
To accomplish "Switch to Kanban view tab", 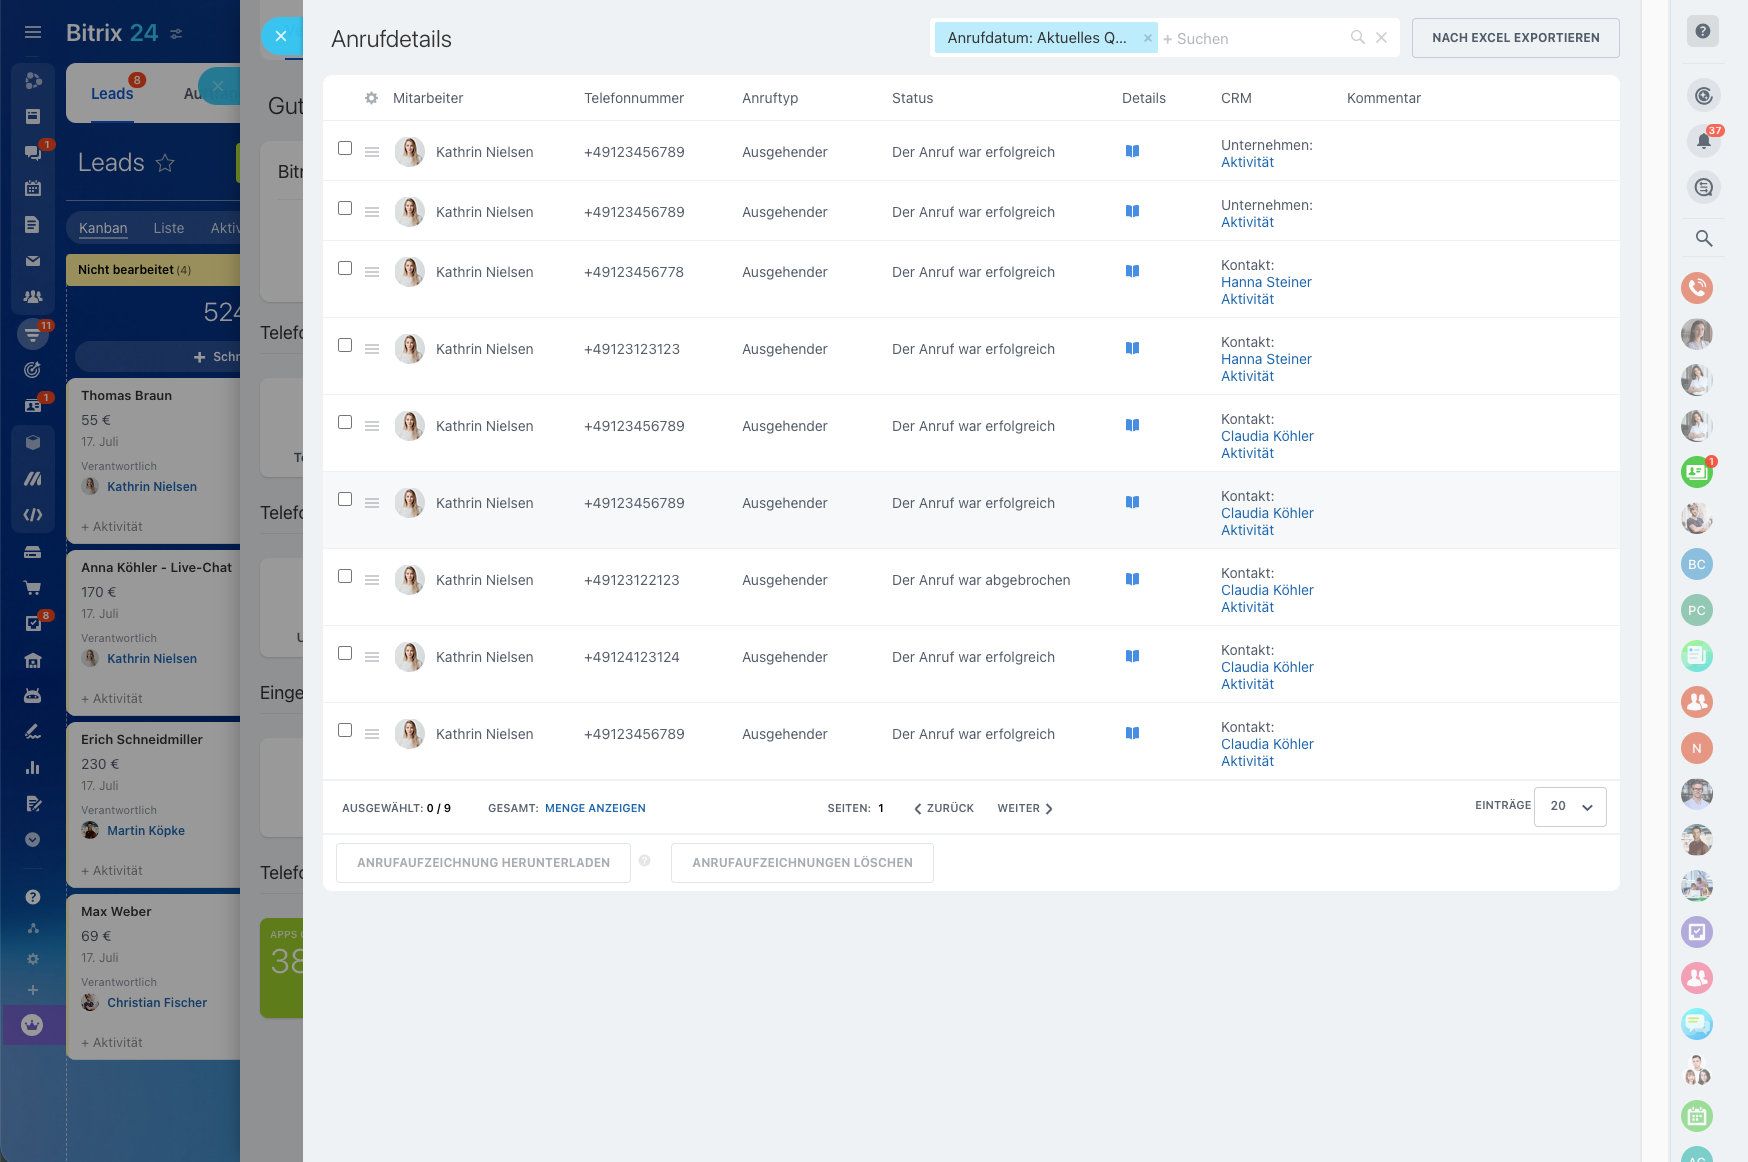I will click(103, 228).
